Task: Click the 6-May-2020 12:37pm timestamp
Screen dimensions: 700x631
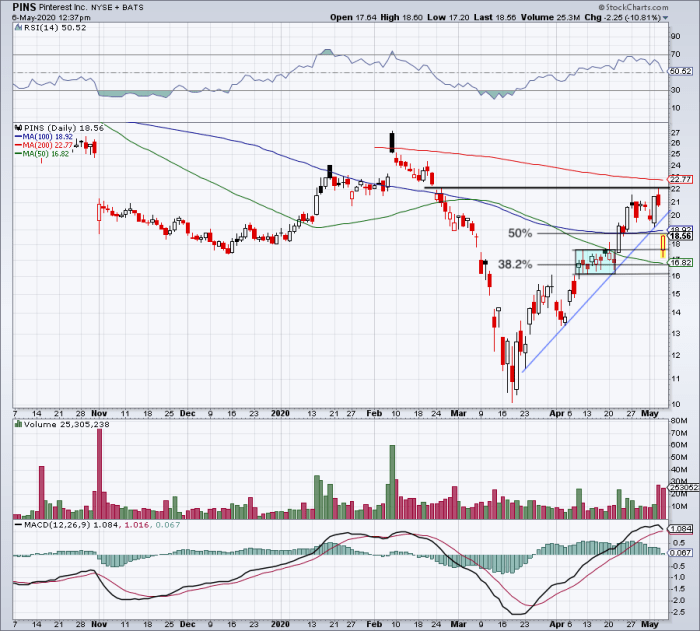Action: click(51, 18)
